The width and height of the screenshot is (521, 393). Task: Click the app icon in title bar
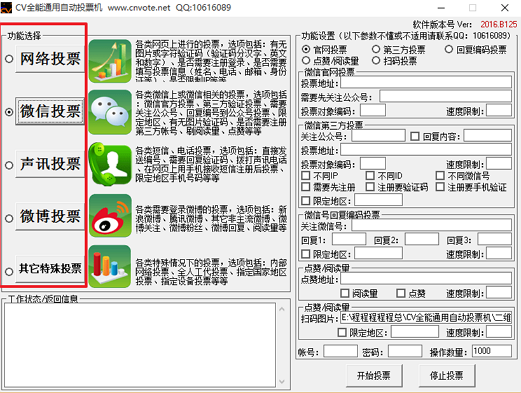[6, 8]
